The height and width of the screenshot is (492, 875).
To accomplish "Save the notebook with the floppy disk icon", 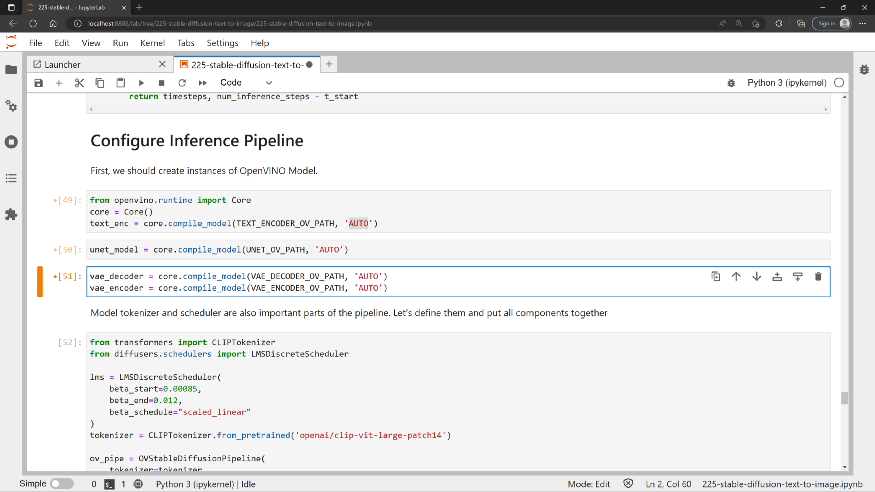I will (x=39, y=83).
